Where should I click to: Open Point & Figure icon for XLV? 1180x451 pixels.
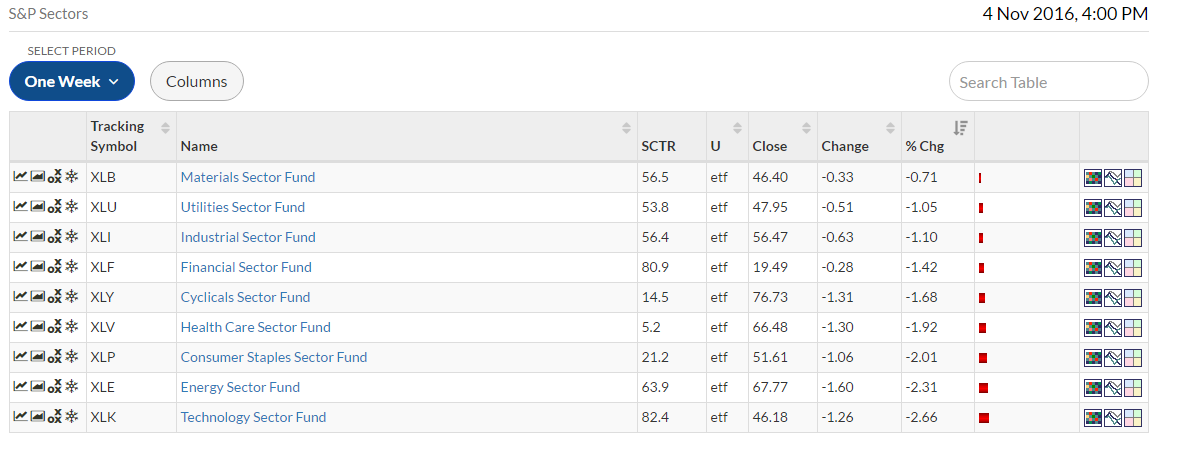pyautogui.click(x=54, y=327)
